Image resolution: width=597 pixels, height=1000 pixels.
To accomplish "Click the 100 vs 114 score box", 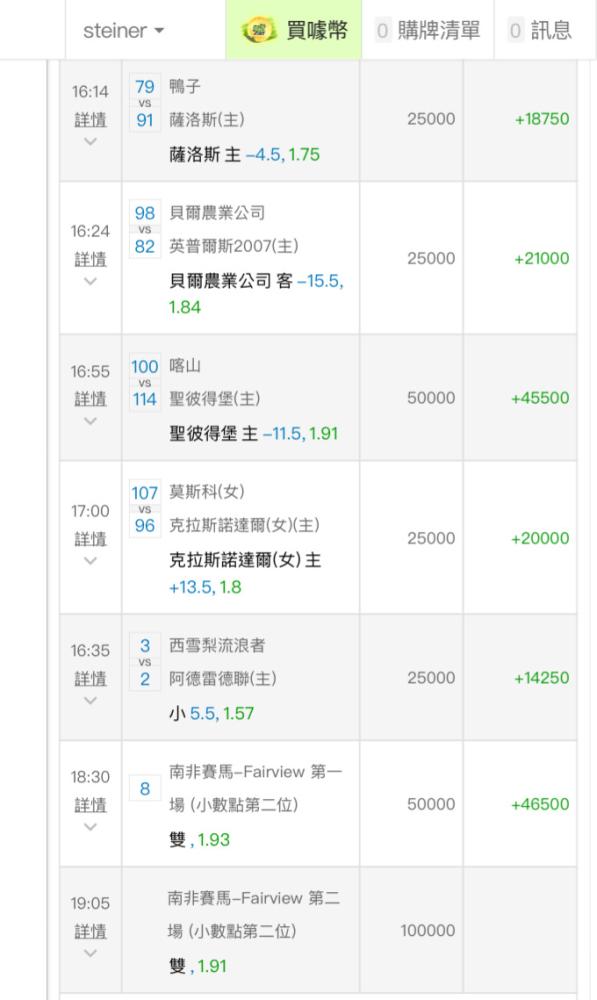I will 145,383.
